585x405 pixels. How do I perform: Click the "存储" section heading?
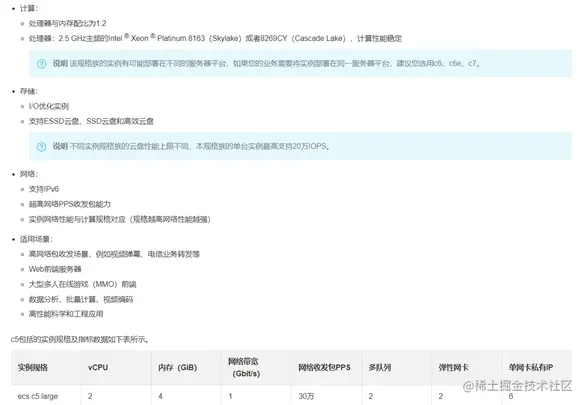[29, 91]
